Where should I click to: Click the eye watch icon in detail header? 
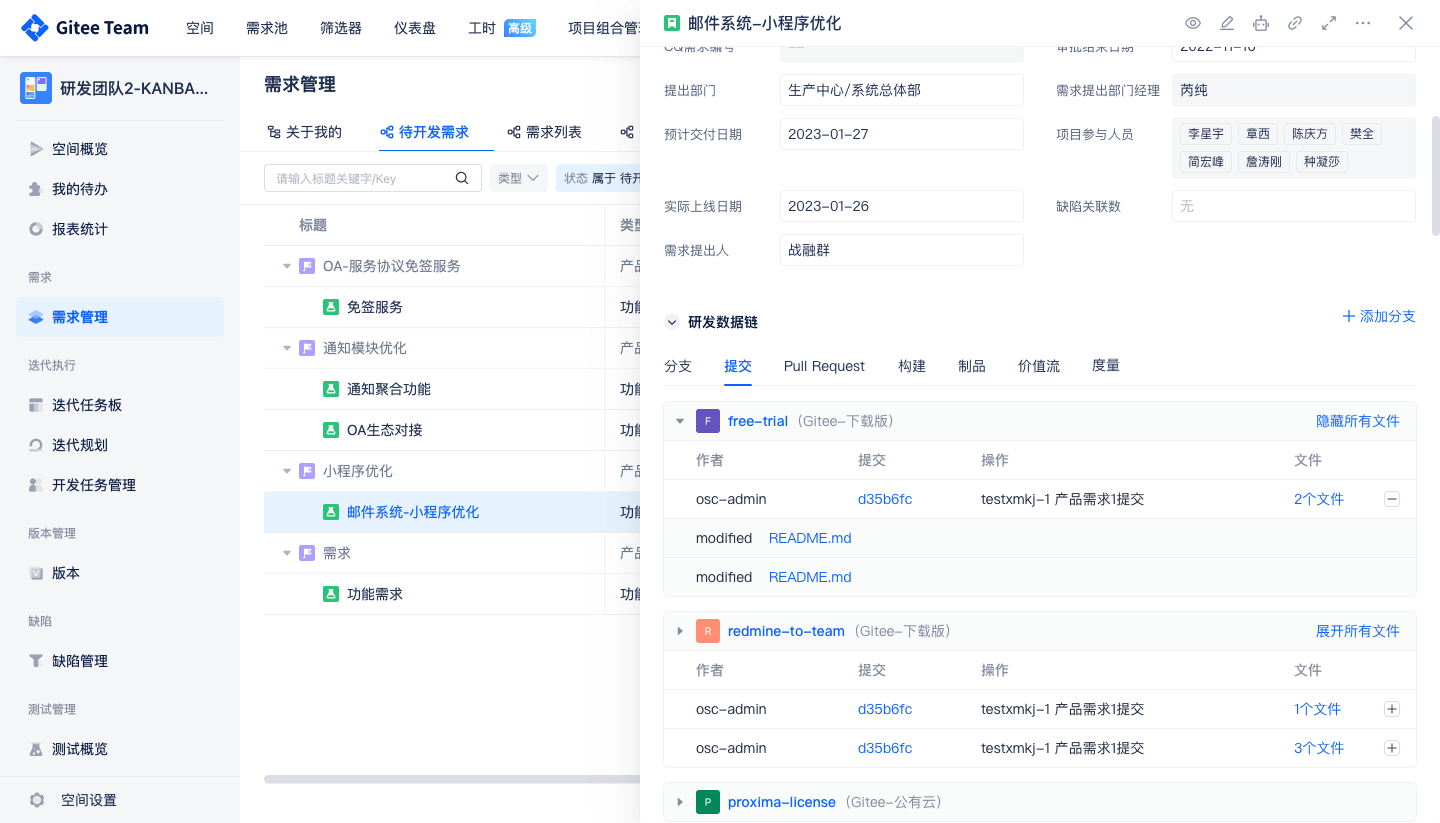coord(1193,23)
